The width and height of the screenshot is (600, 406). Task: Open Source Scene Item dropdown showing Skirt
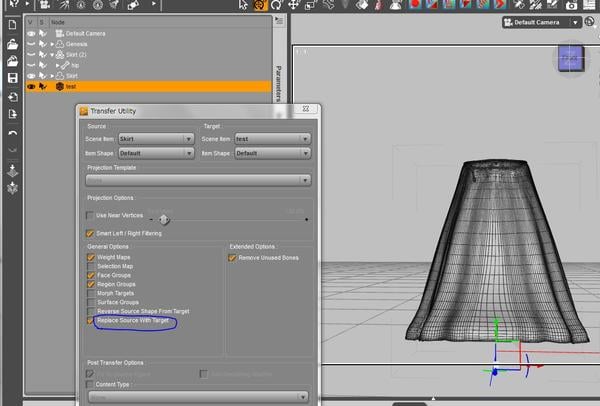pos(156,139)
